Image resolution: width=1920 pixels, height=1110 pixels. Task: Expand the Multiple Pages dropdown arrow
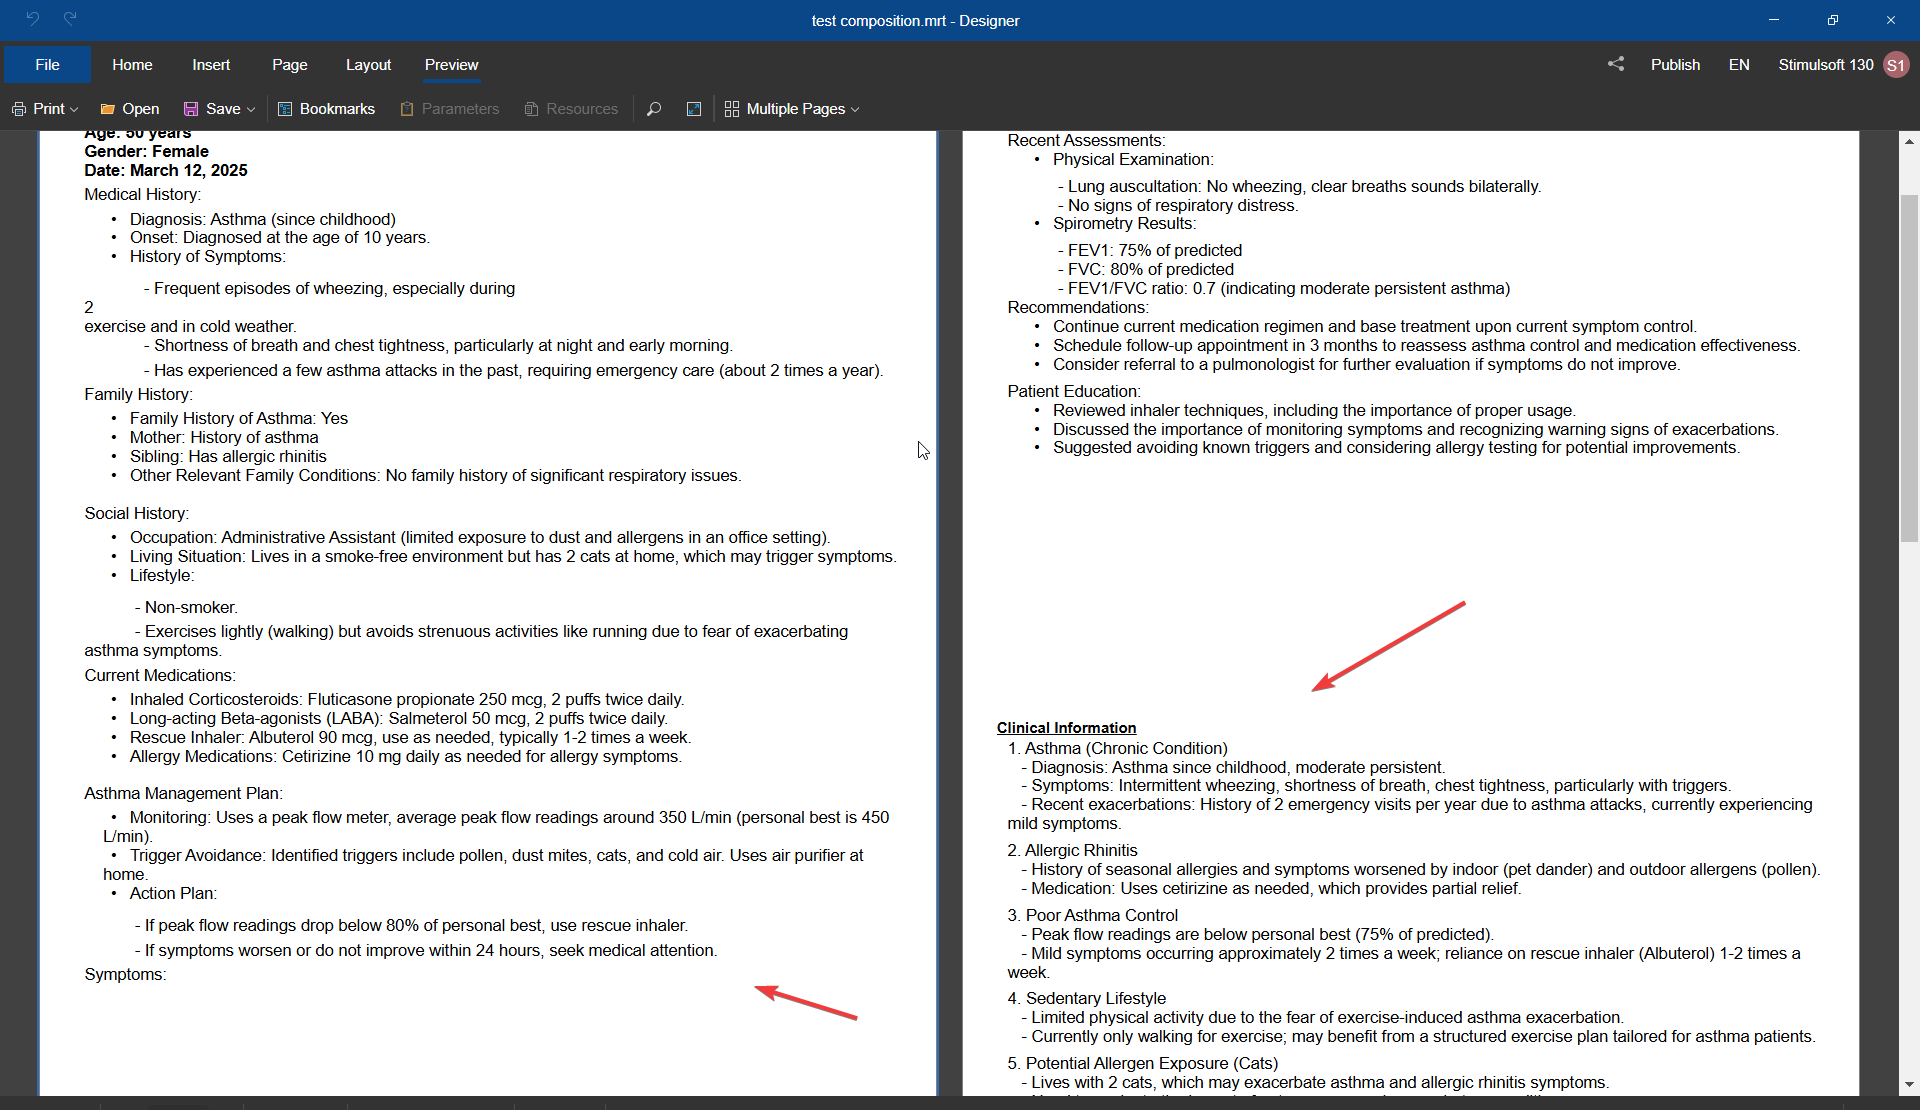coord(855,109)
